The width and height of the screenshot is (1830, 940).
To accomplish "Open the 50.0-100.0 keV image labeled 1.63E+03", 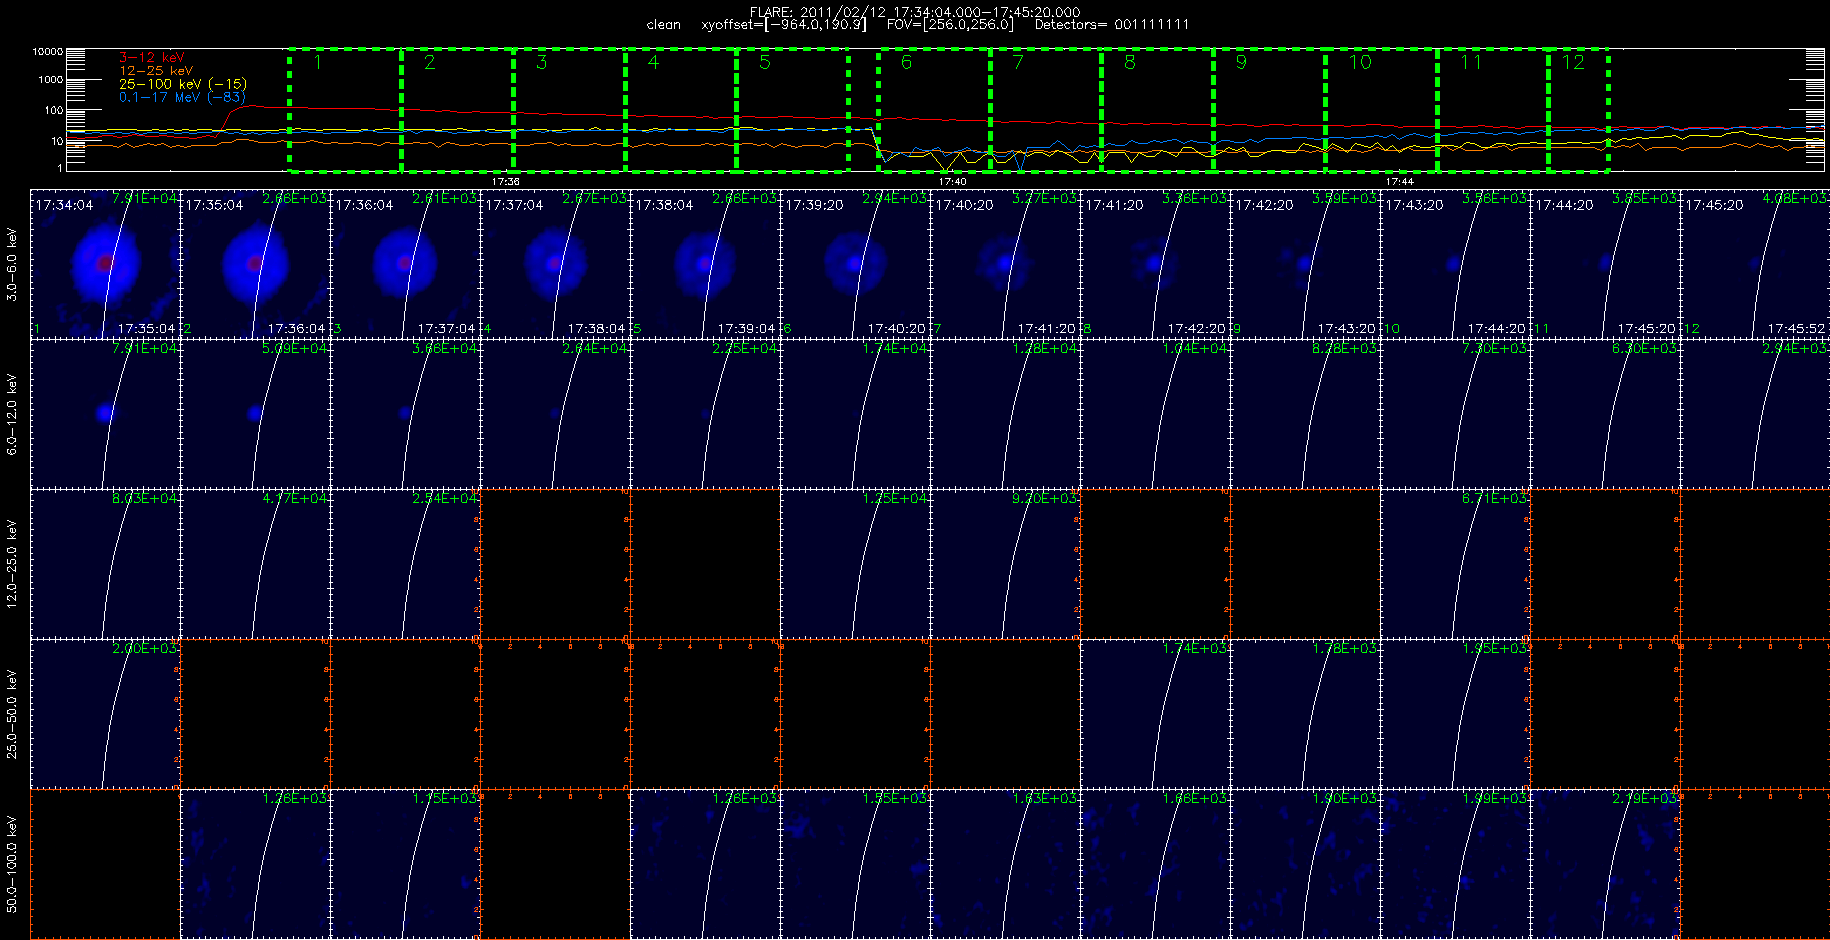I will pos(1005,864).
